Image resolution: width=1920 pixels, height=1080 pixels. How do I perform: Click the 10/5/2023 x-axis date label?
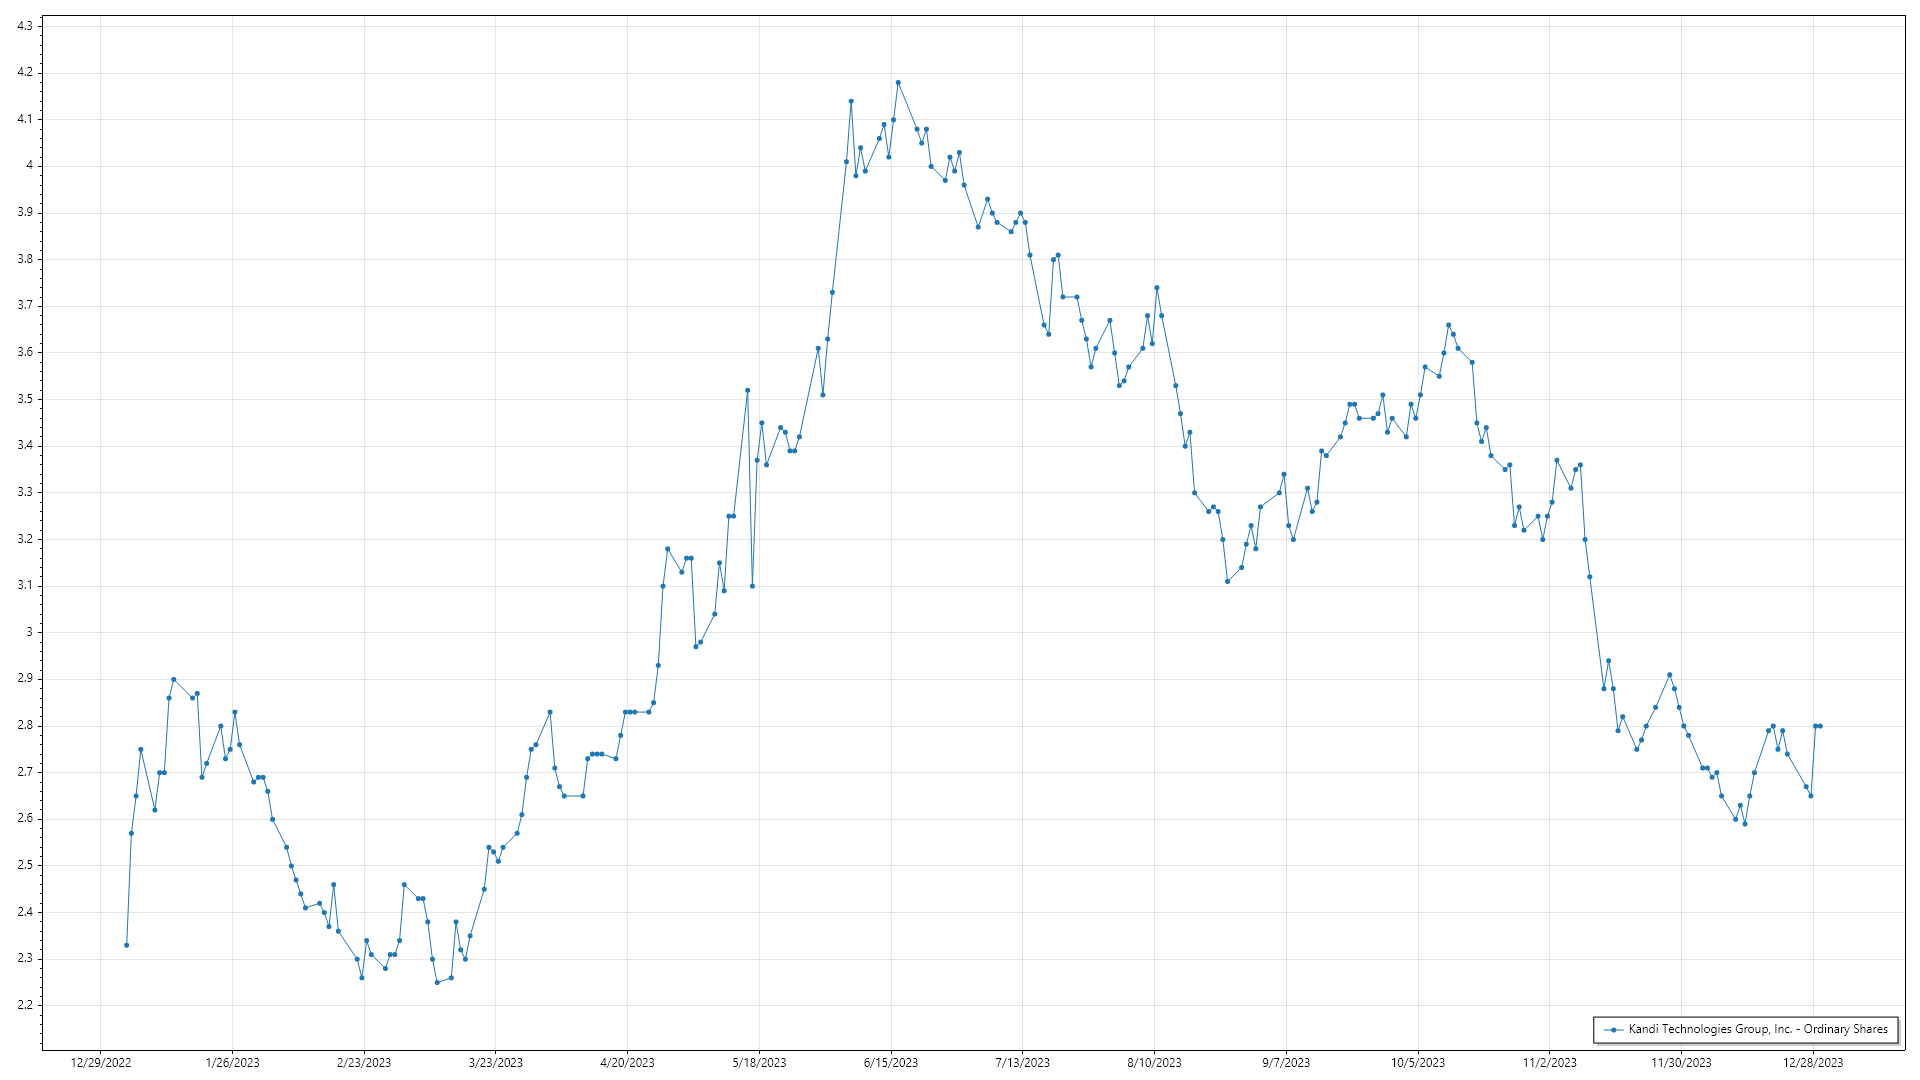pos(1417,1063)
